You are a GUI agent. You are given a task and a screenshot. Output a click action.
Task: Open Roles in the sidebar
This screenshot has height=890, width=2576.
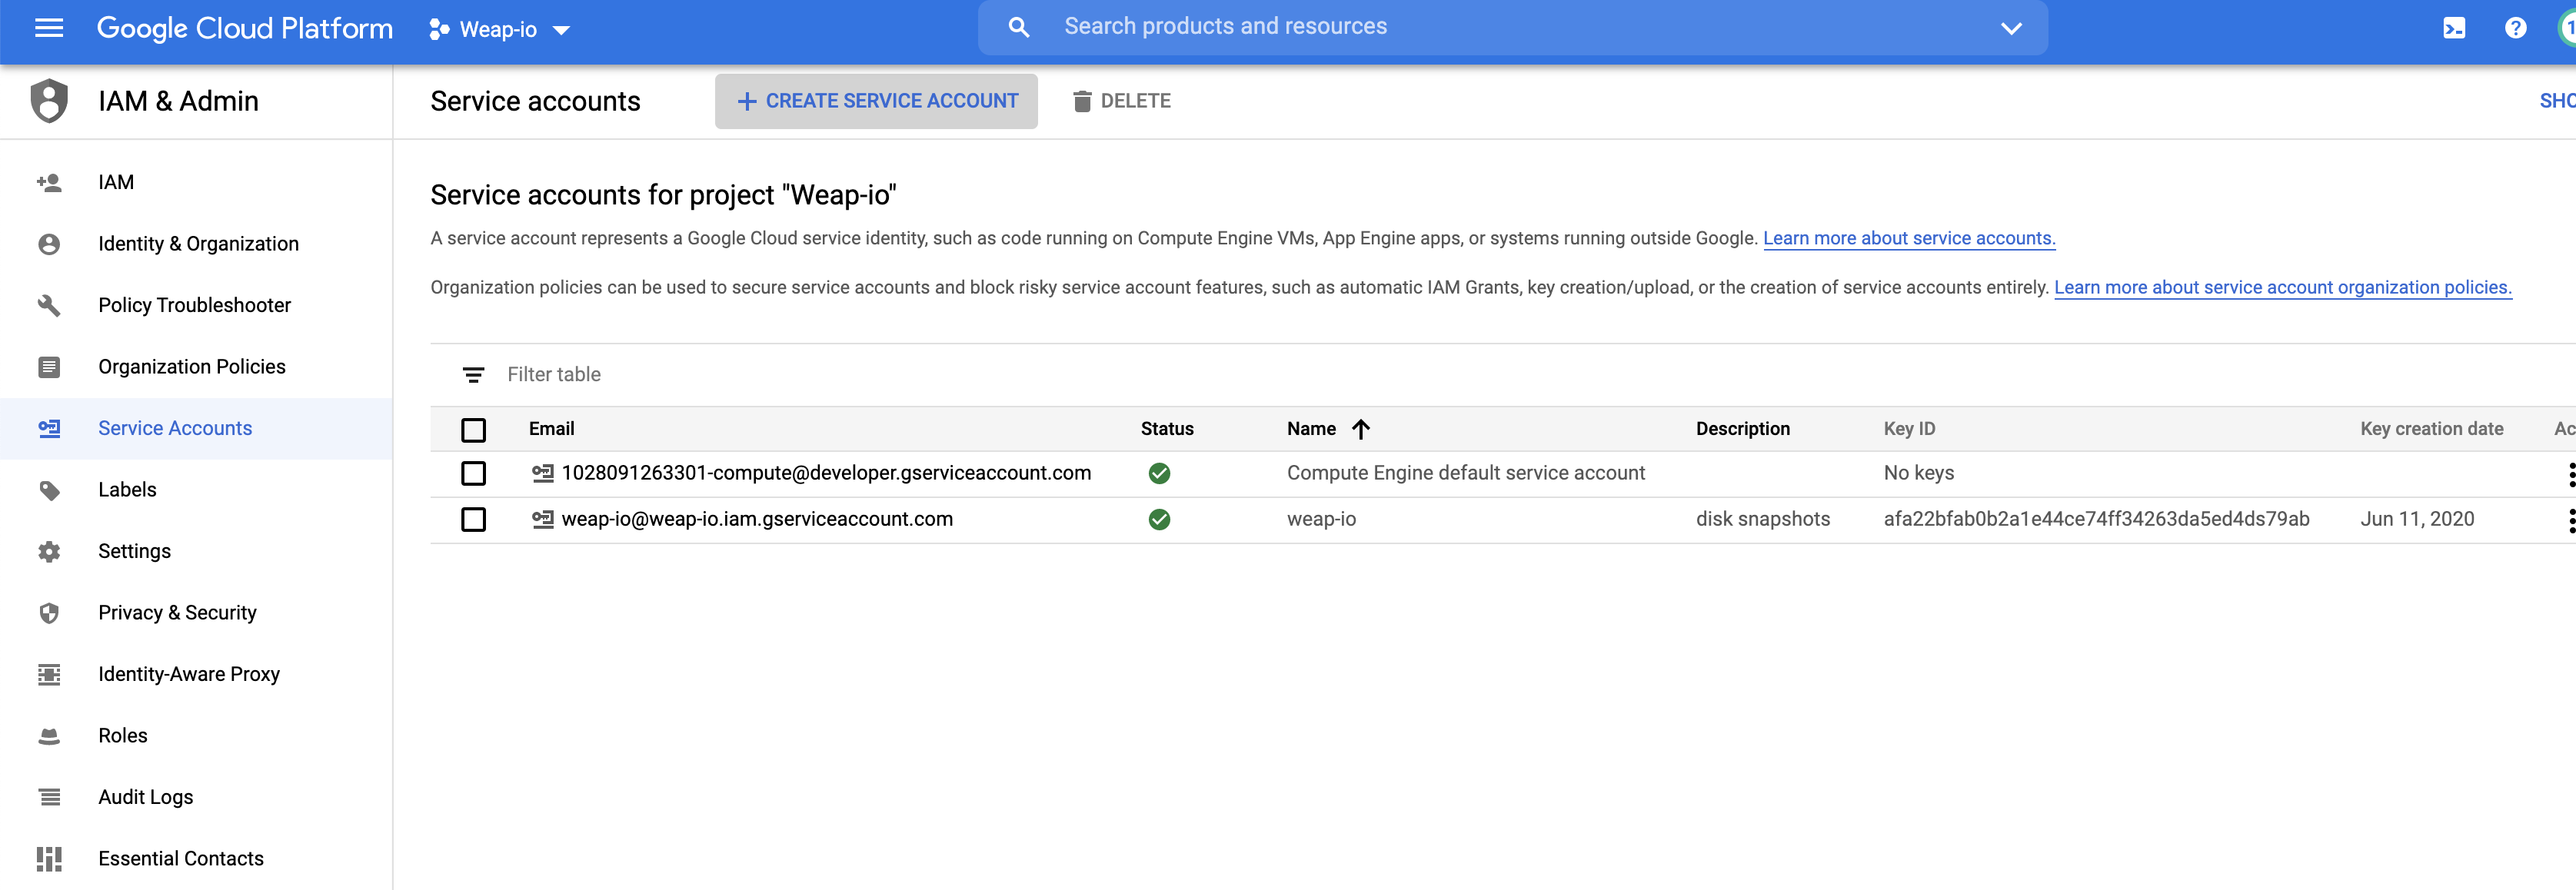[x=196, y=736]
